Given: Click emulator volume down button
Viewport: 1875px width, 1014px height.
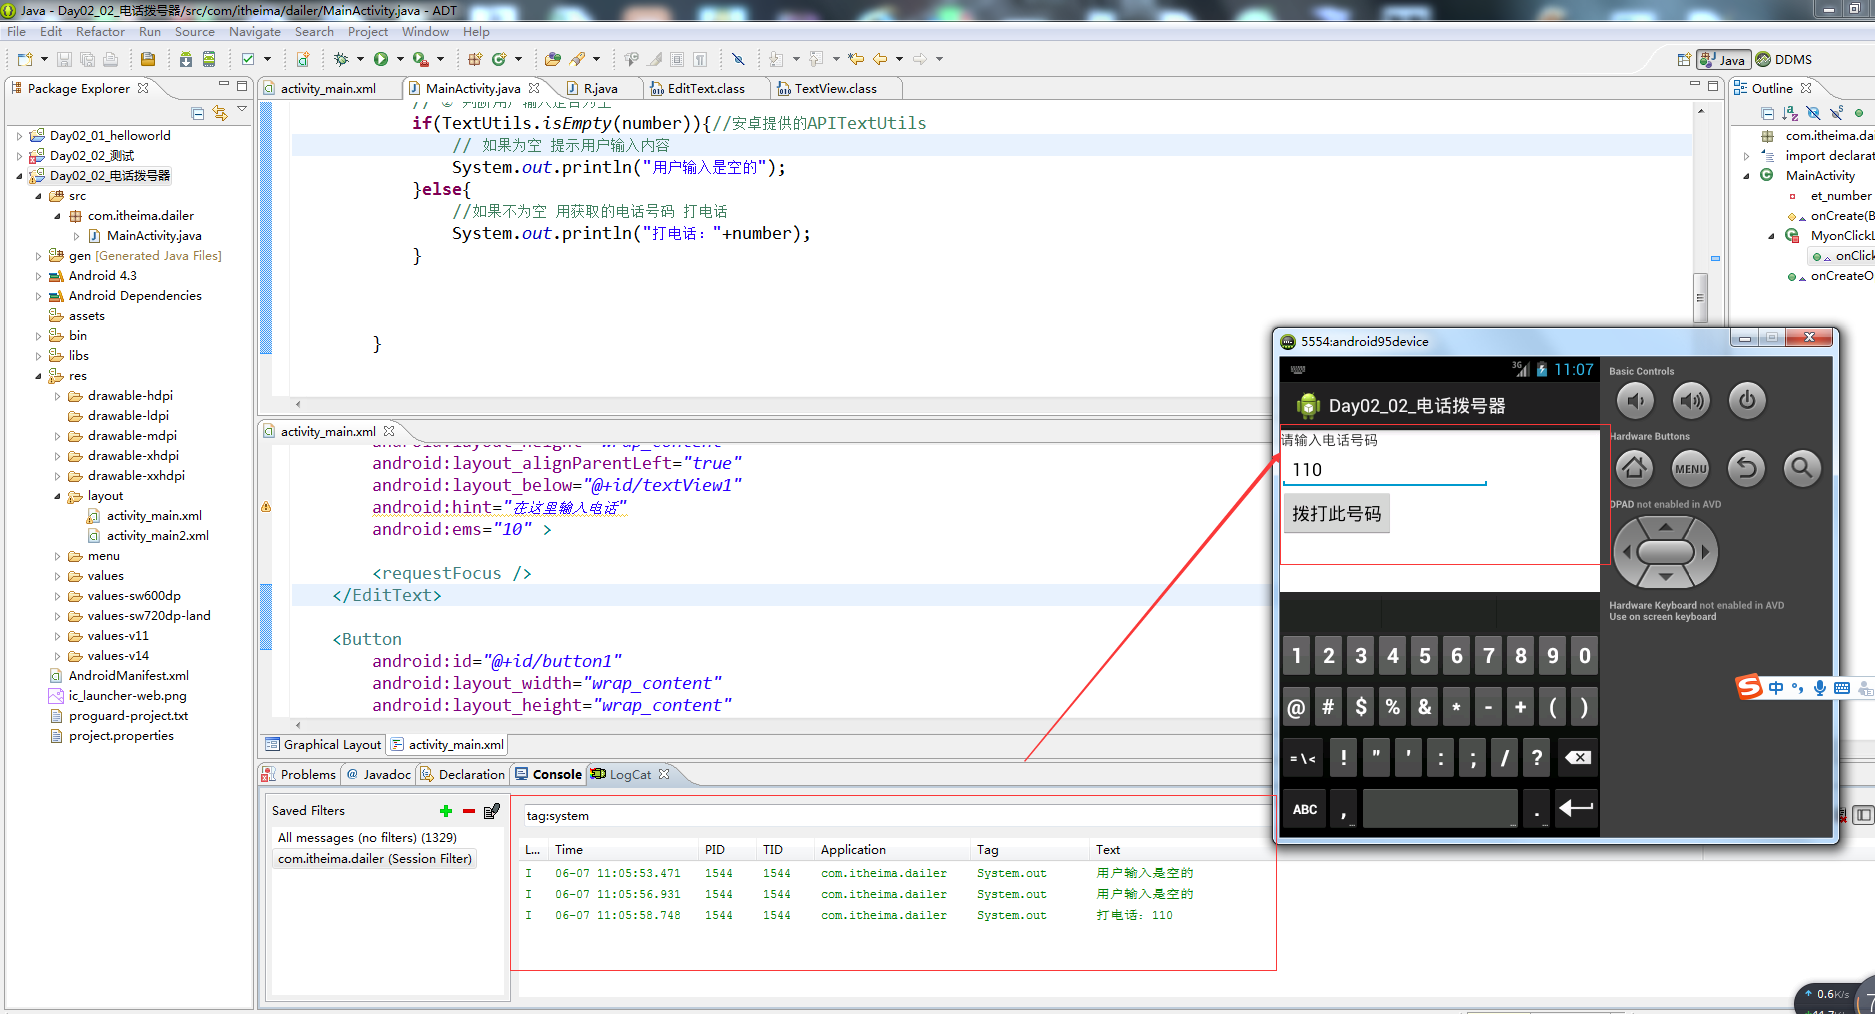Looking at the screenshot, I should [1635, 401].
